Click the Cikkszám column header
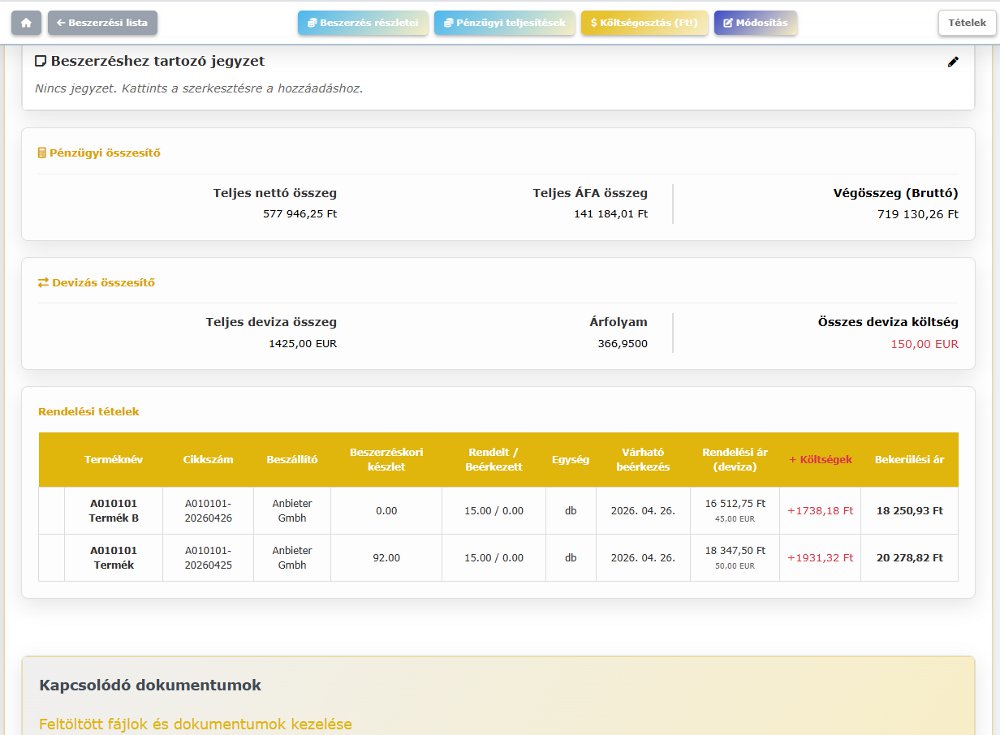Viewport: 1000px width, 735px height. (208, 460)
